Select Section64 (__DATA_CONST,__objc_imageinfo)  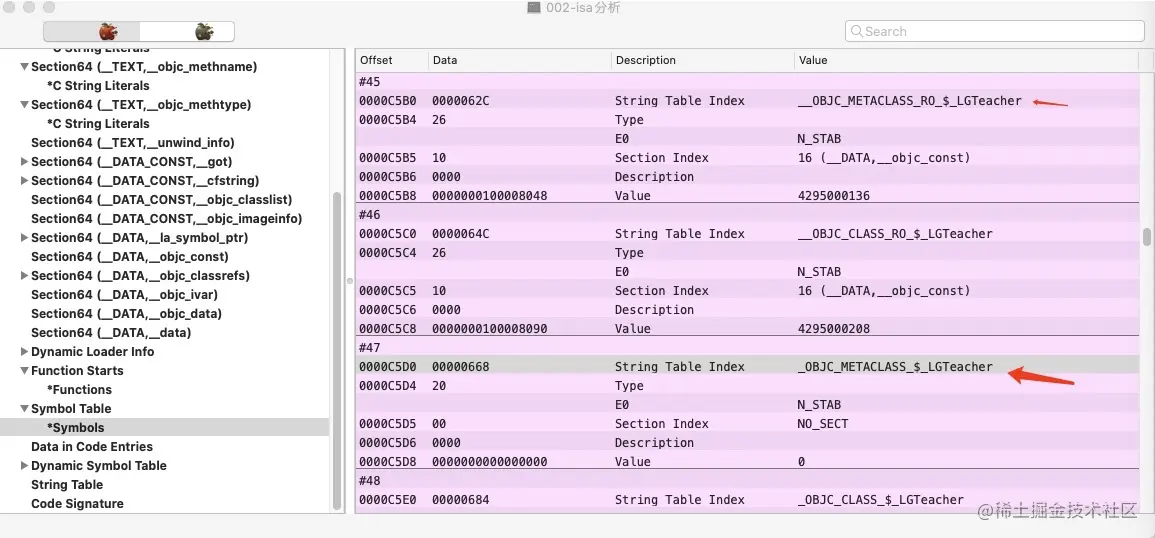[166, 219]
